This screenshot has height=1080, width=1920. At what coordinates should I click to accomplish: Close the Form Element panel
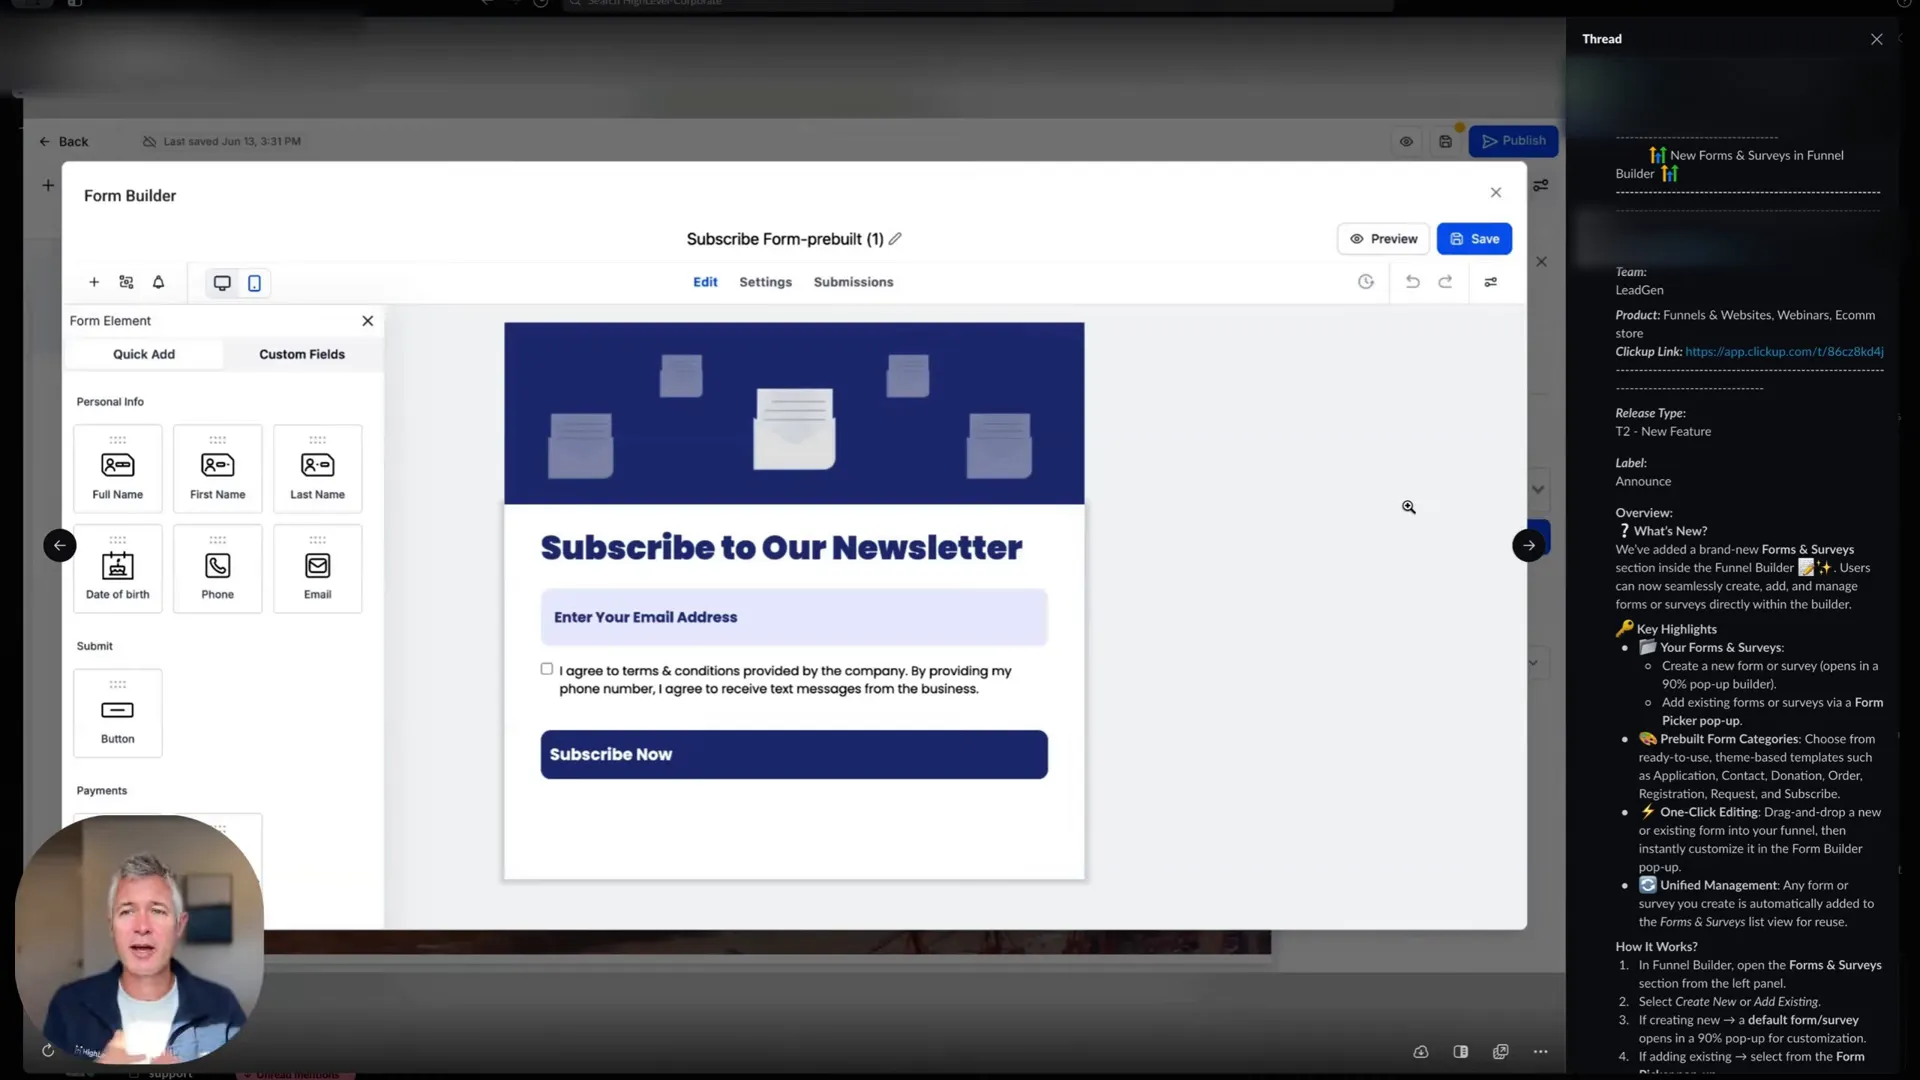click(368, 321)
